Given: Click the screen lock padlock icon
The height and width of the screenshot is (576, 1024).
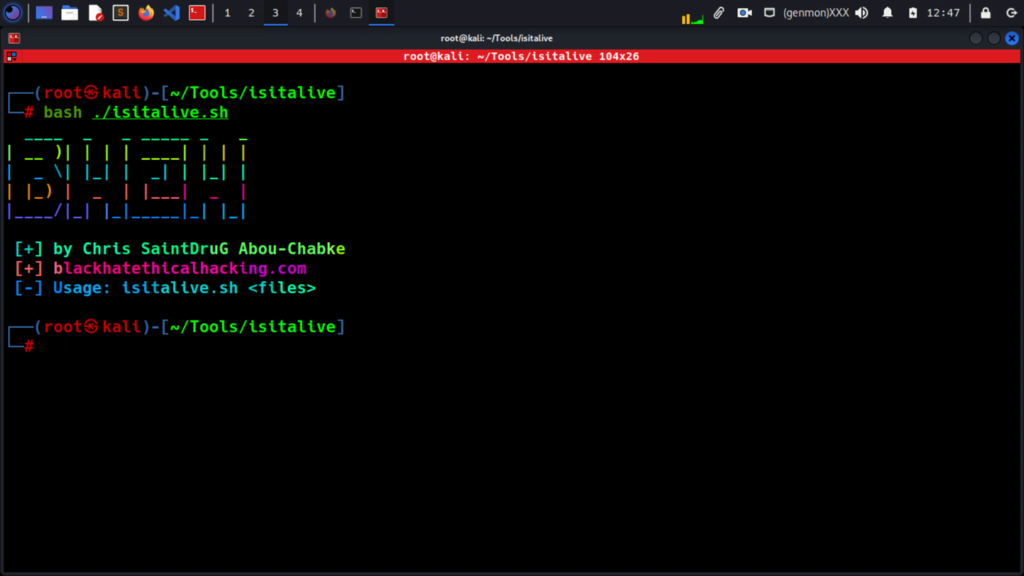Looking at the screenshot, I should click(986, 13).
